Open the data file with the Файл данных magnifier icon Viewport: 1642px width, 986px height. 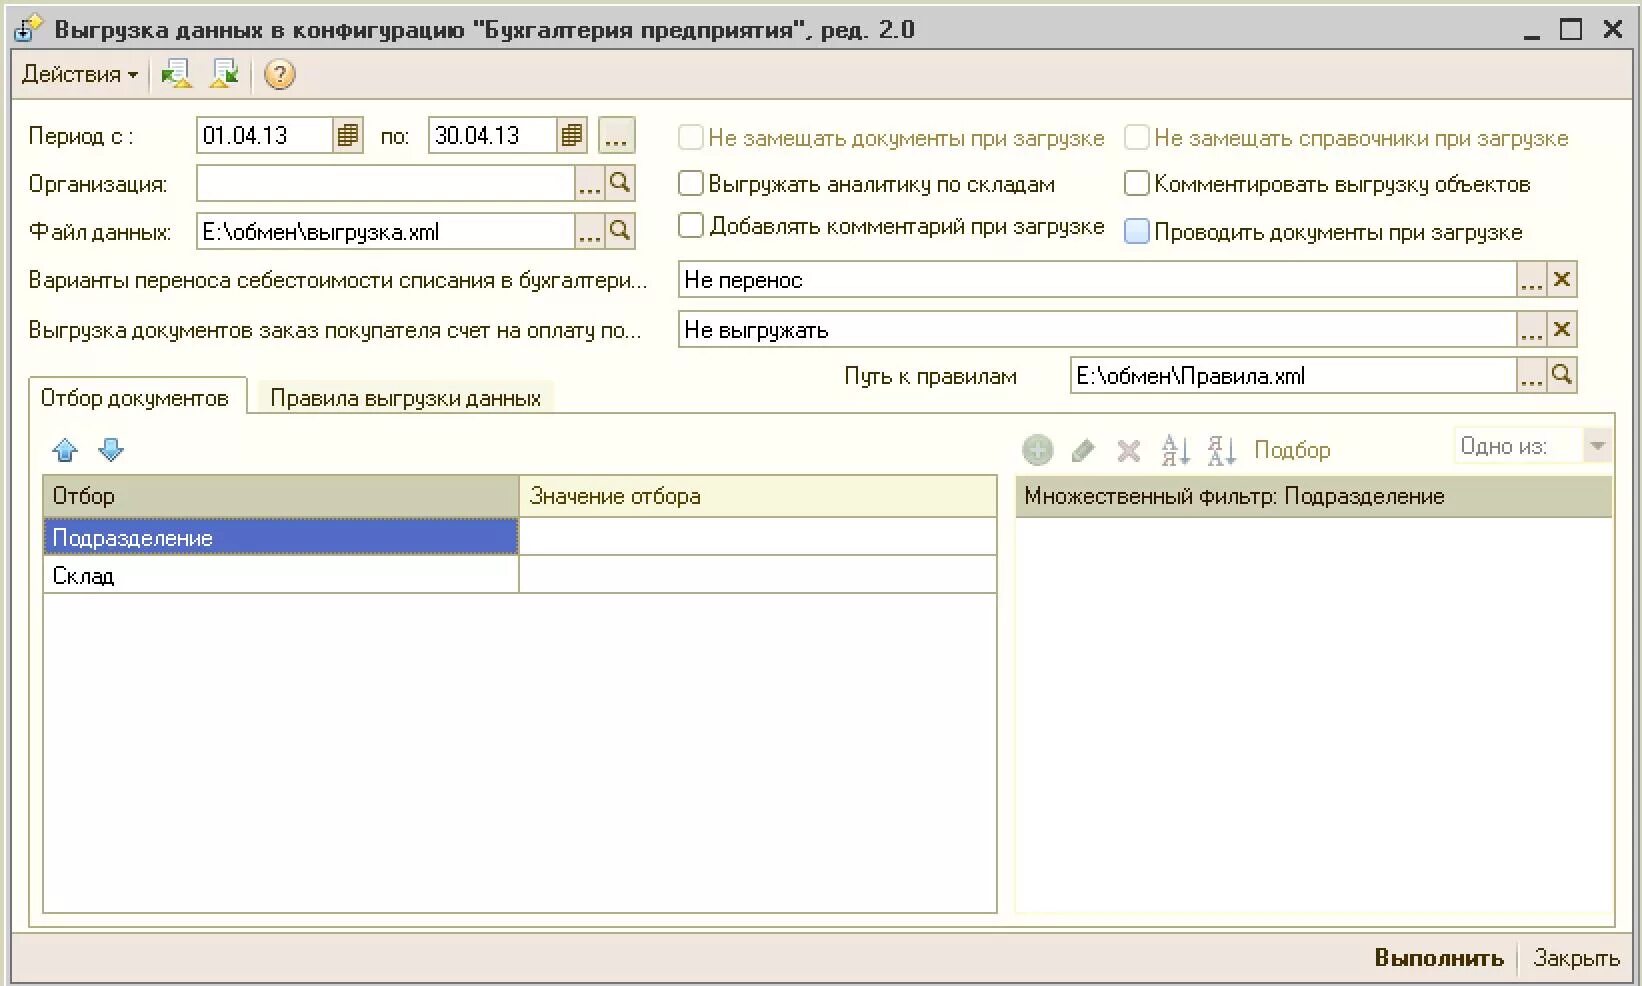tap(620, 232)
